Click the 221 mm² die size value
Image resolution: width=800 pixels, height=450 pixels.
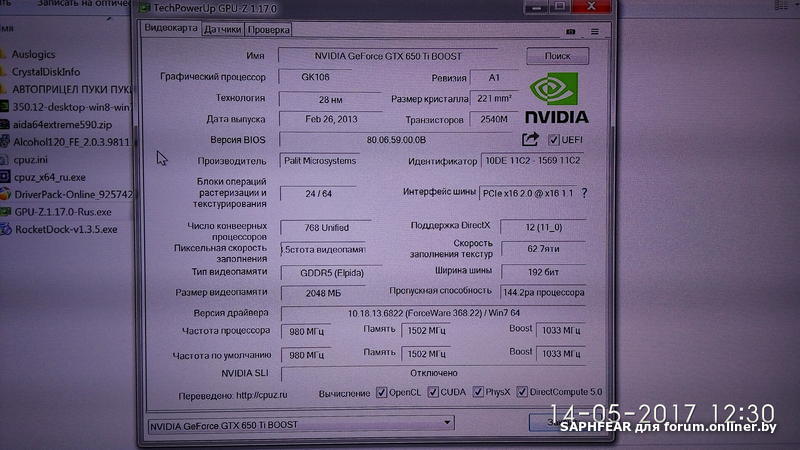[x=494, y=98]
